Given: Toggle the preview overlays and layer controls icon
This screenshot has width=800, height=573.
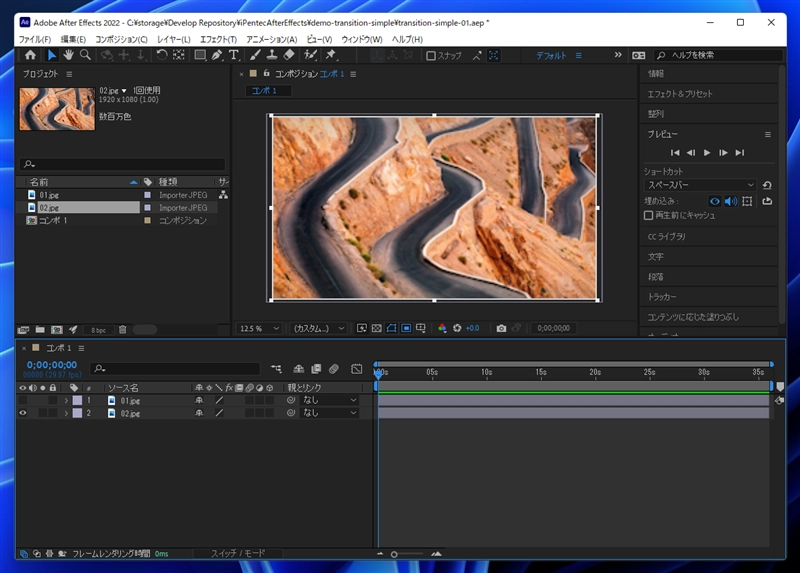Looking at the screenshot, I should [747, 201].
